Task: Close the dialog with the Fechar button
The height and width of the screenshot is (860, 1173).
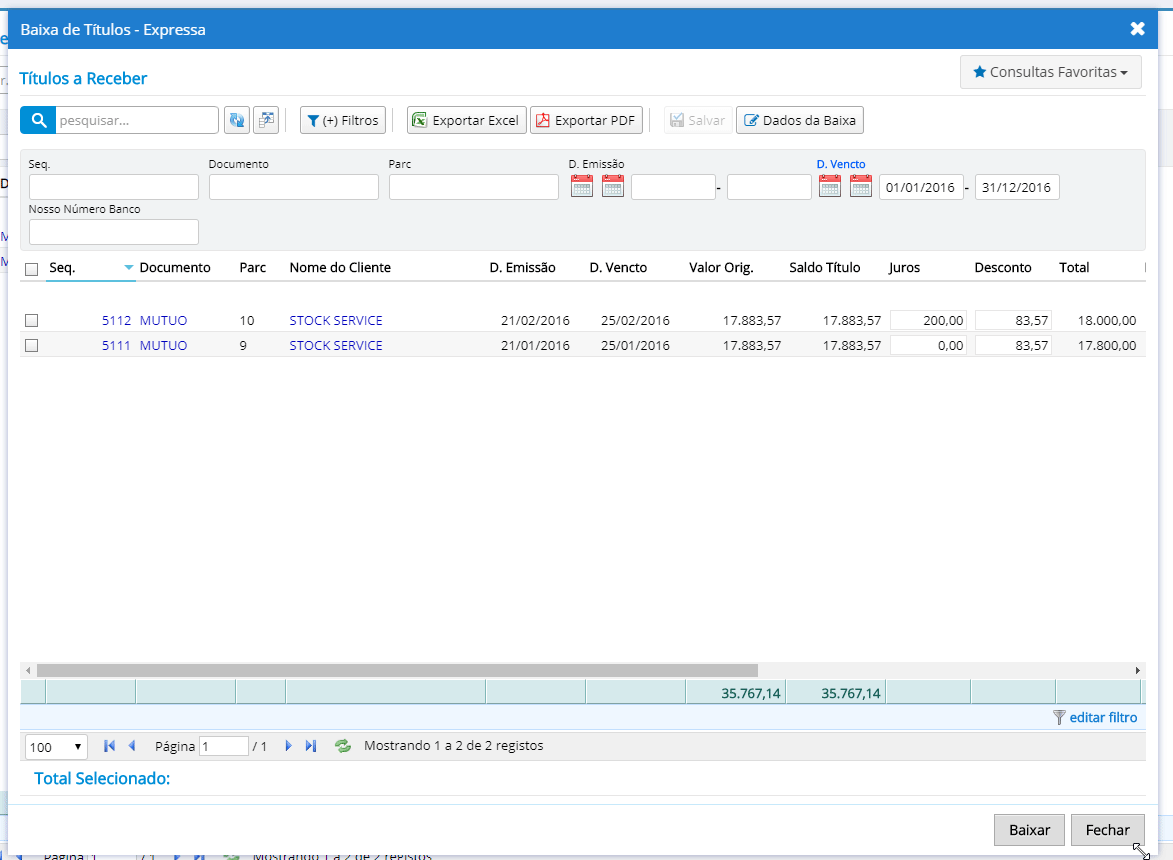Action: pos(1107,829)
